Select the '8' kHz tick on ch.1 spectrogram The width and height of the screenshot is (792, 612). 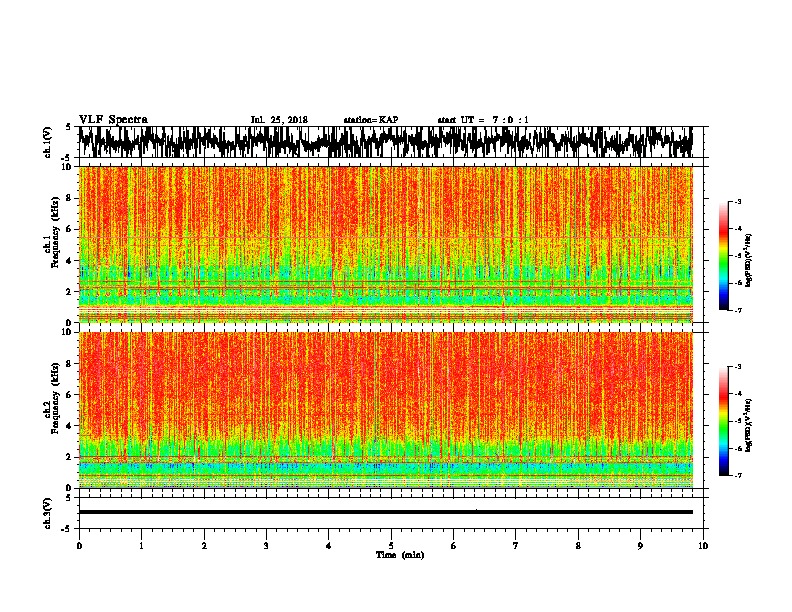(70, 198)
